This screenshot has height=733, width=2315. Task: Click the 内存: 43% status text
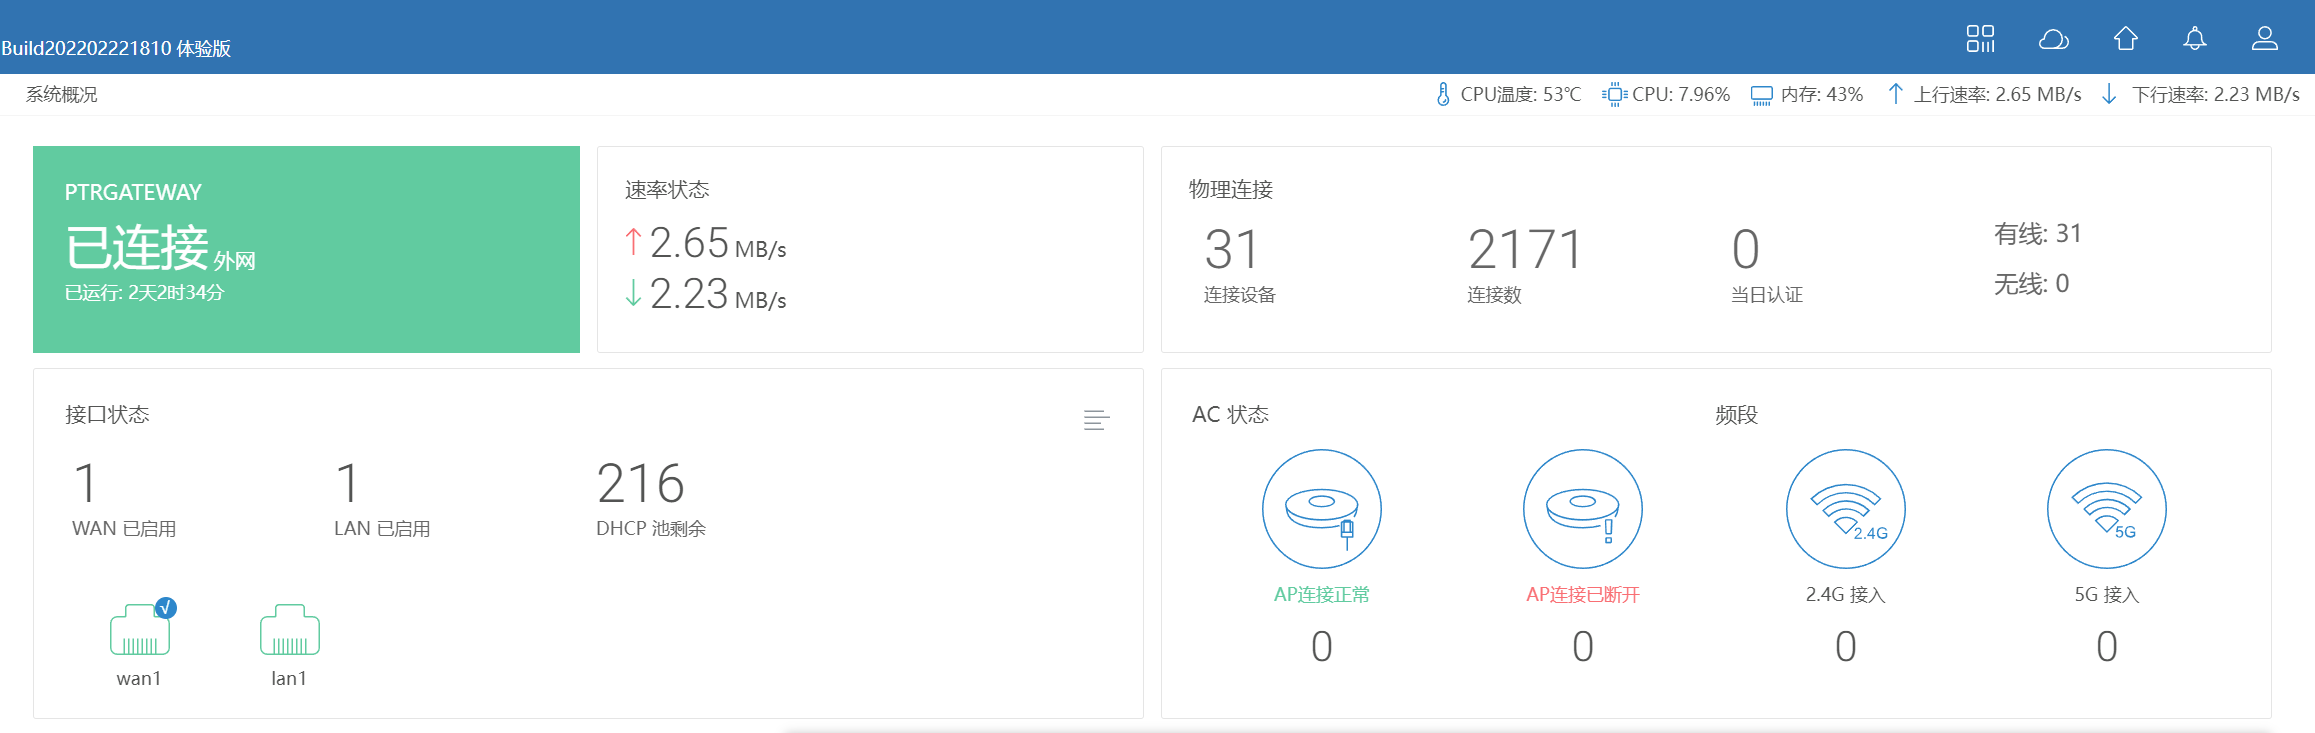(x=1821, y=94)
